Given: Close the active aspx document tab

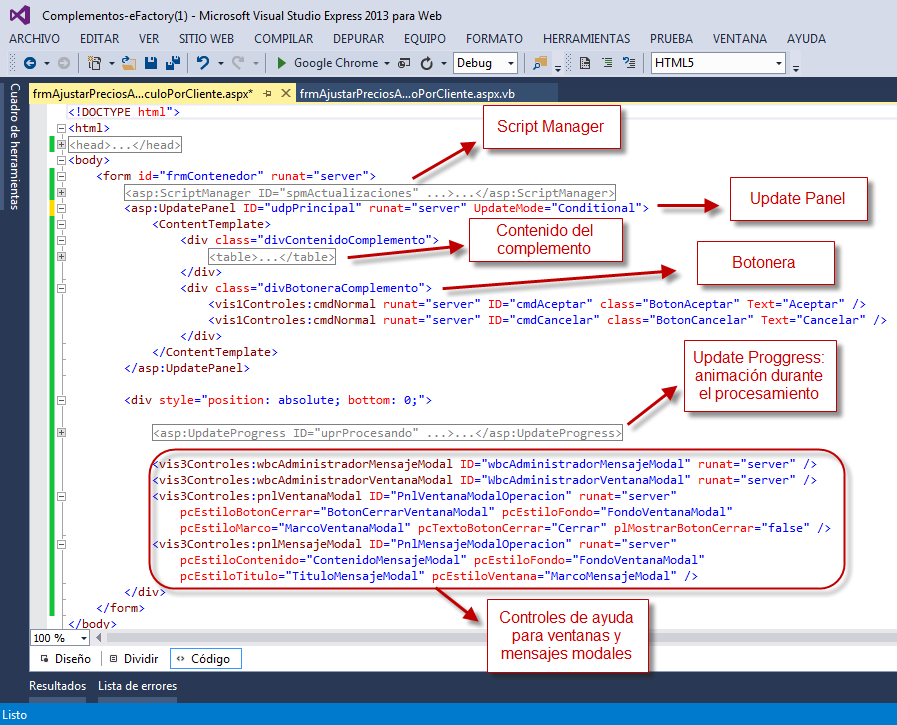Looking at the screenshot, I should (285, 93).
